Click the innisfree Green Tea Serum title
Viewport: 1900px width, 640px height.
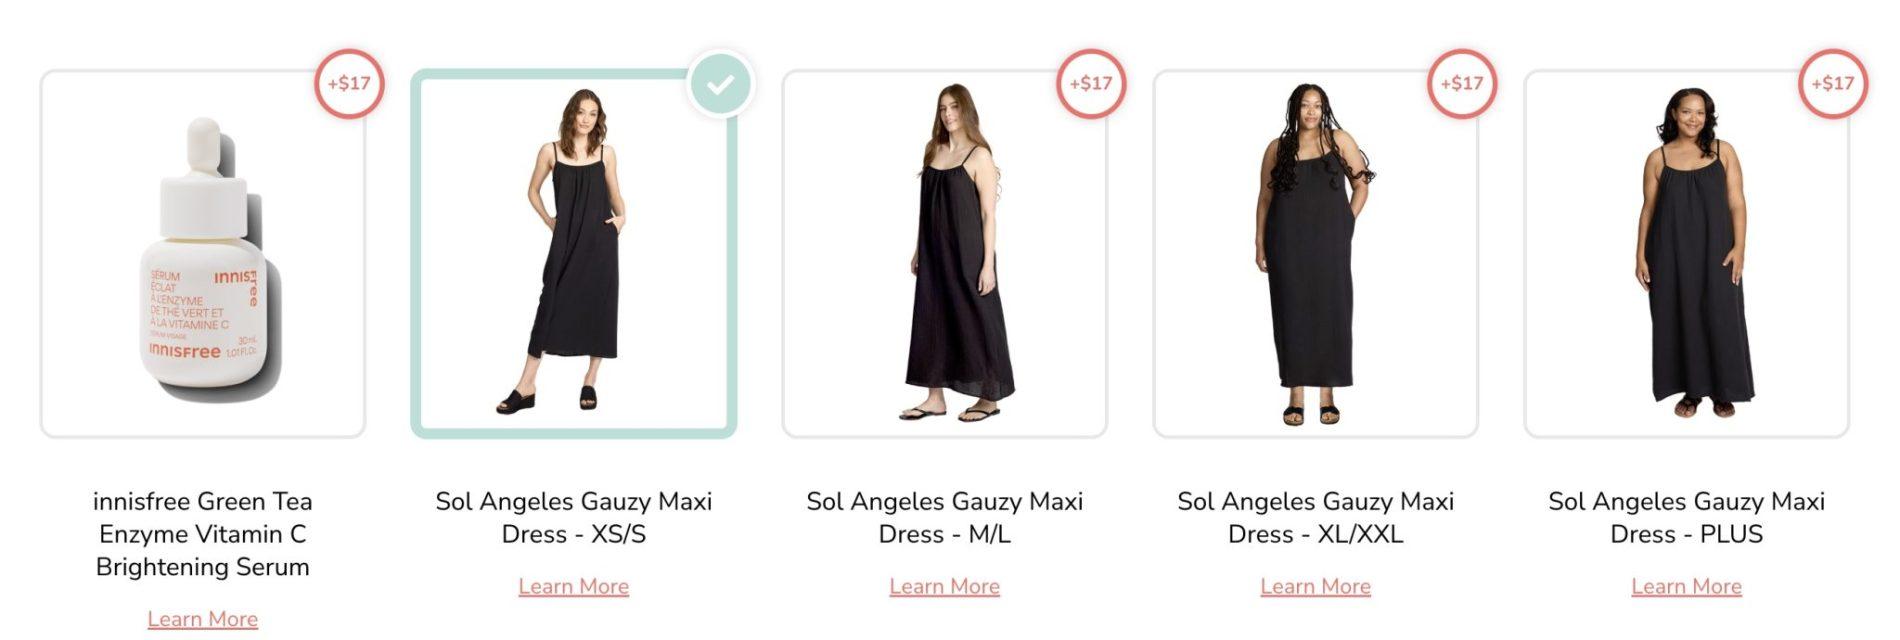click(x=203, y=534)
